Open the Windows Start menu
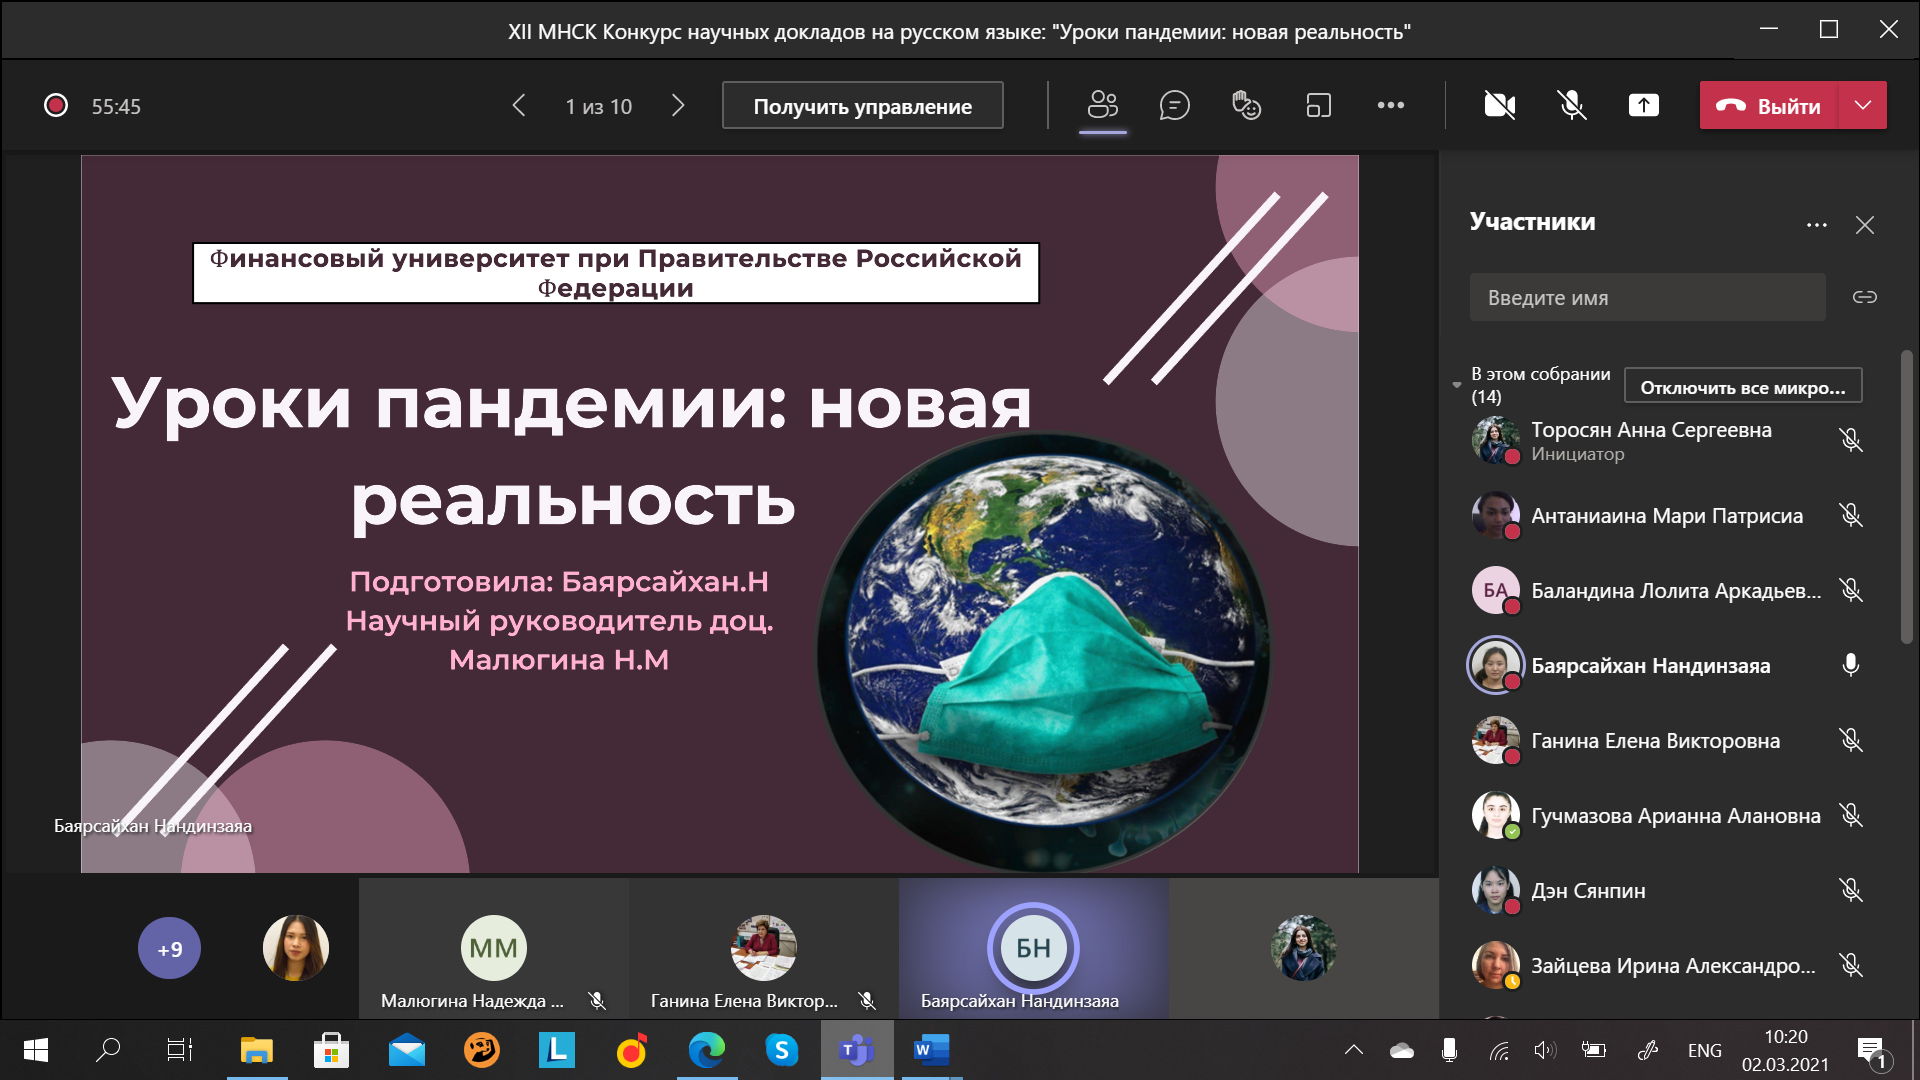The image size is (1920, 1080). [36, 1050]
